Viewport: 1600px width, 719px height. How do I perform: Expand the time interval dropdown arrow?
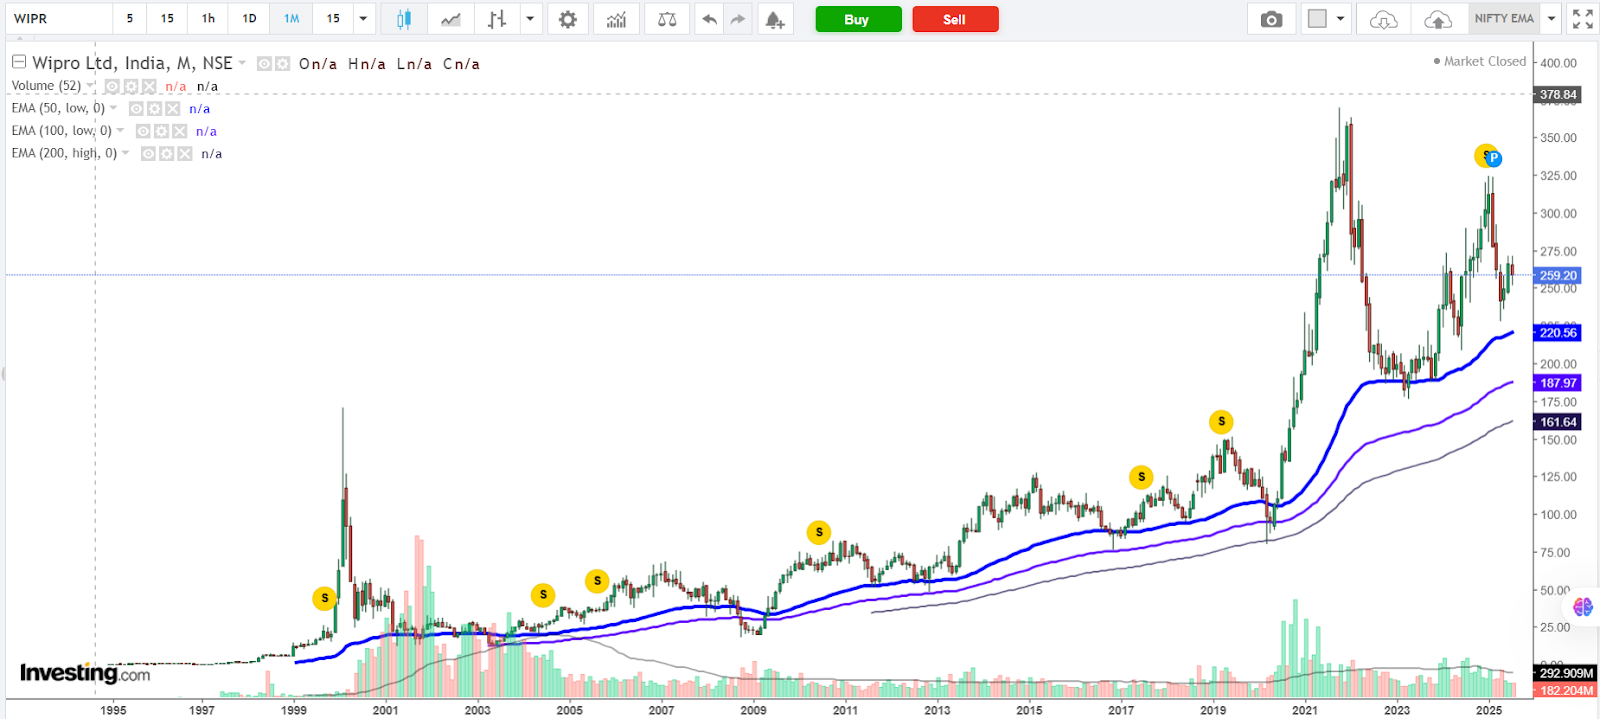pyautogui.click(x=363, y=19)
